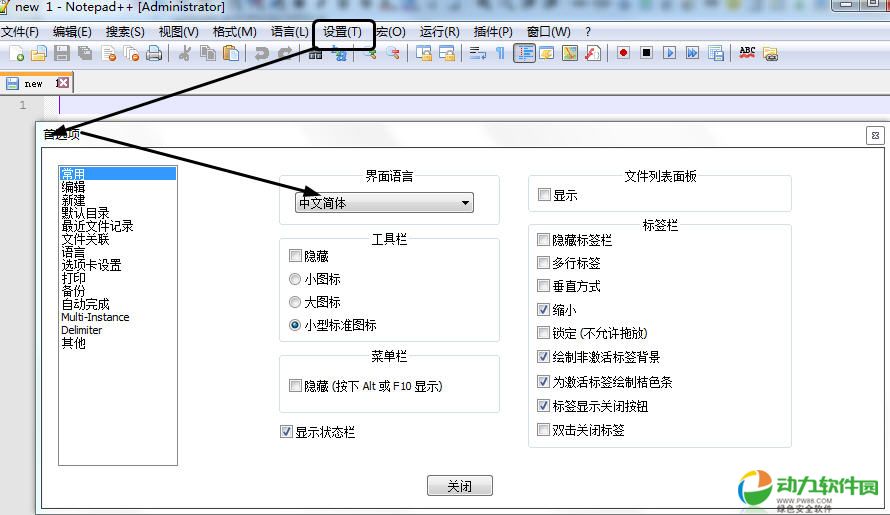Toggle the 双击关闭标签 checkbox
This screenshot has width=890, height=515.
(x=544, y=430)
